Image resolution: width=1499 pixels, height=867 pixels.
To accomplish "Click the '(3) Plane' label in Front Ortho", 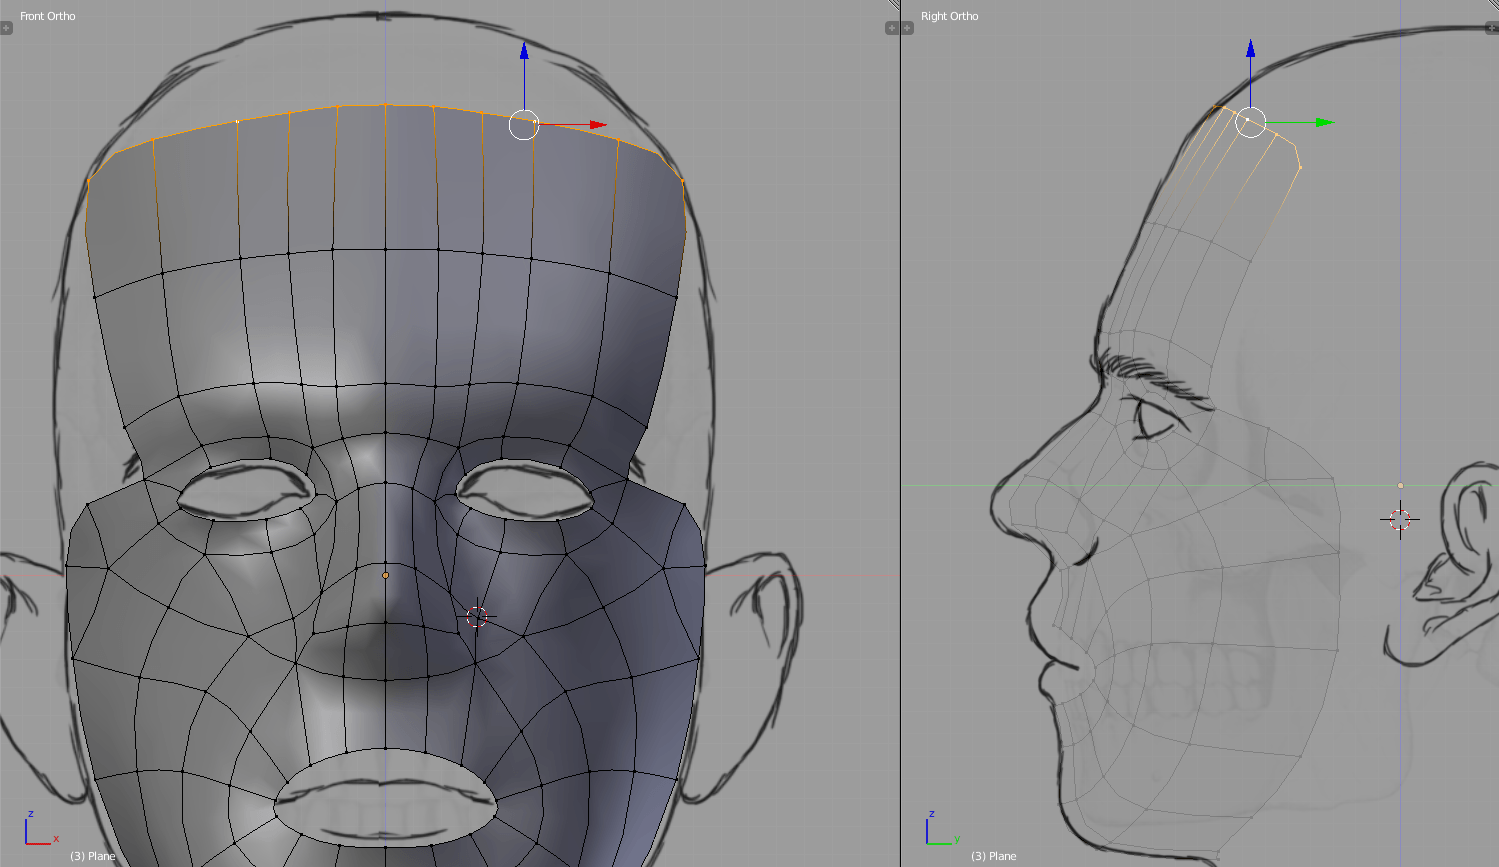I will [93, 856].
